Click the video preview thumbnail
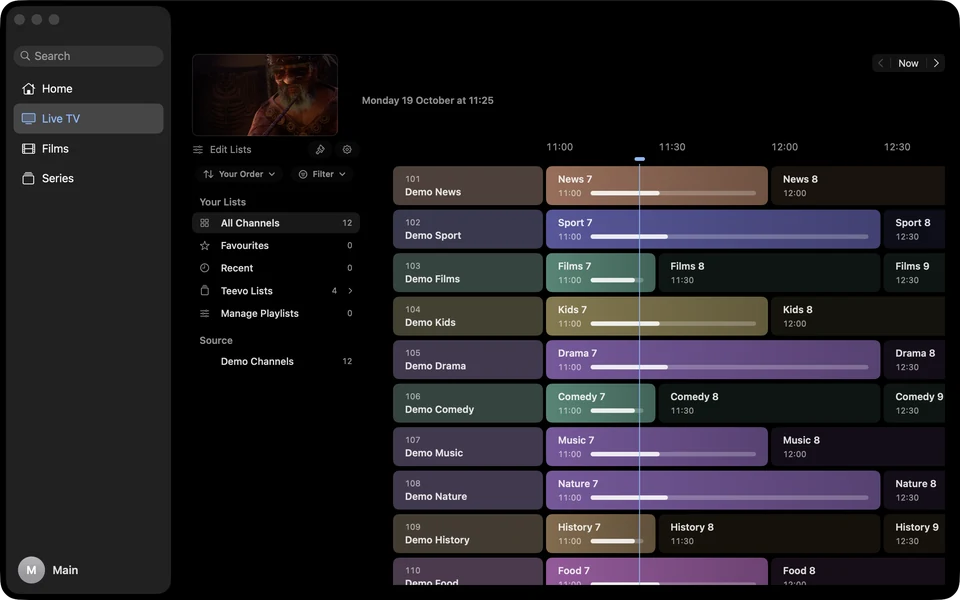This screenshot has width=960, height=600. pos(265,95)
